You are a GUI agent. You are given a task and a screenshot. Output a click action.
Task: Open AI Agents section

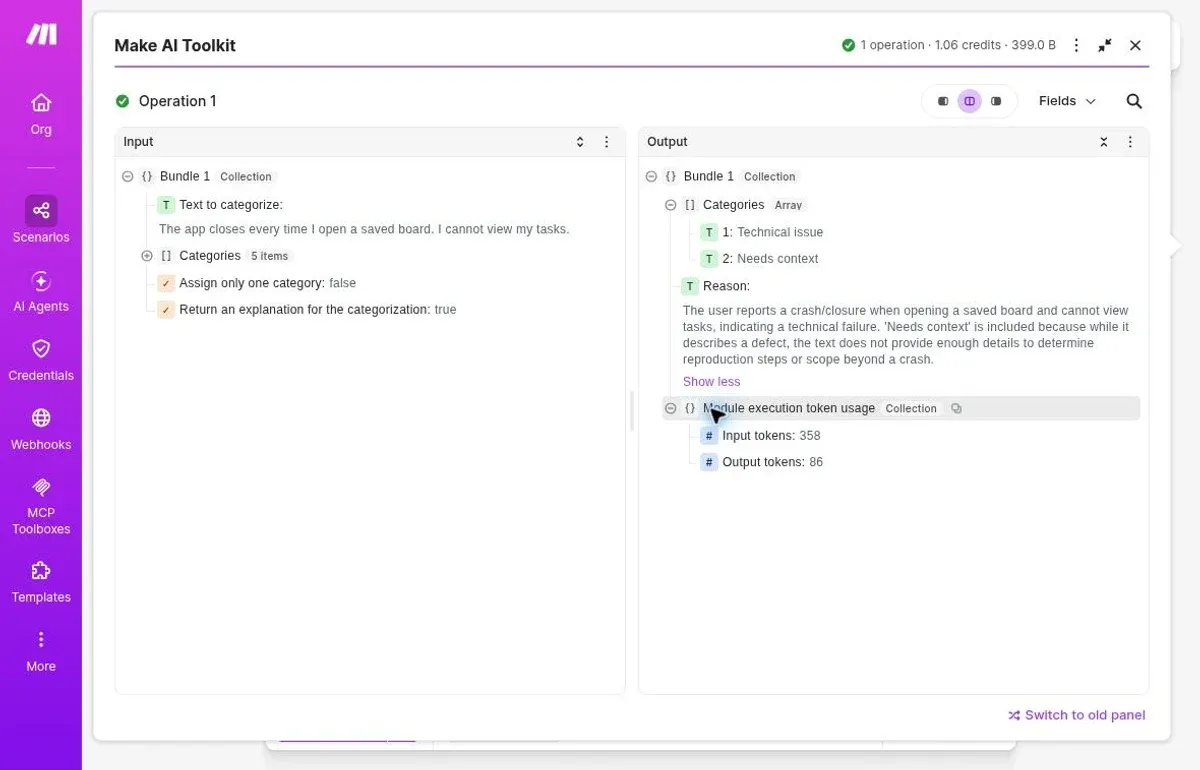pyautogui.click(x=41, y=291)
